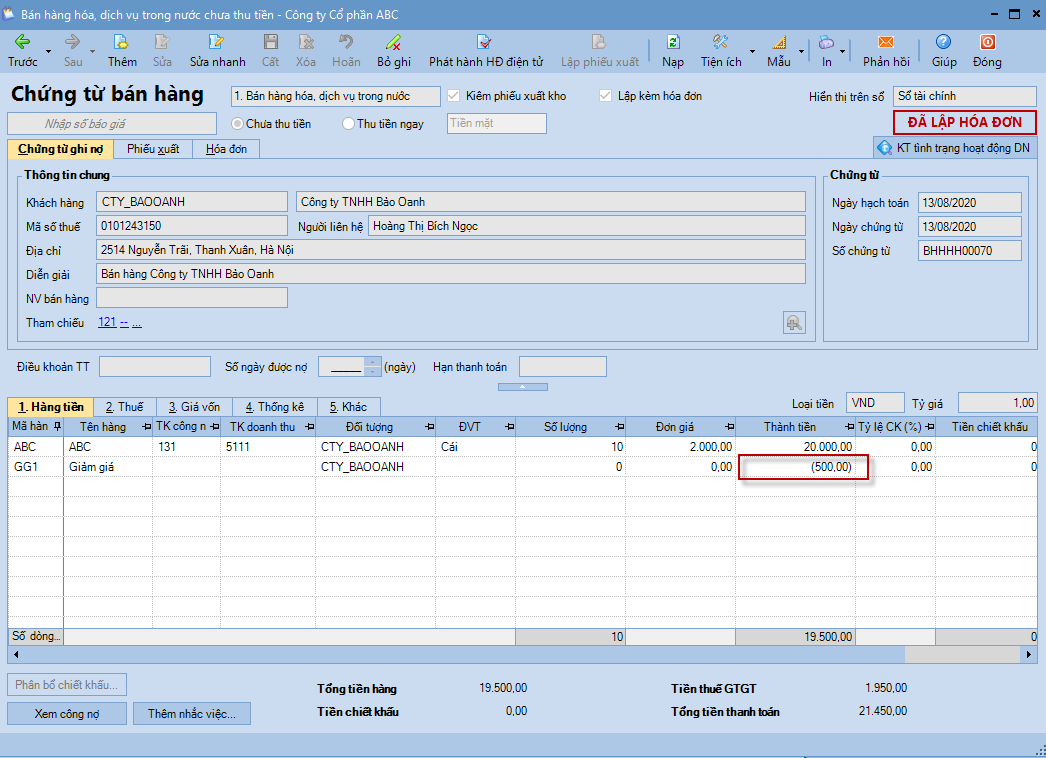Image resolution: width=1046 pixels, height=758 pixels.
Task: Click the Xóa delete icon
Action: pyautogui.click(x=306, y=43)
